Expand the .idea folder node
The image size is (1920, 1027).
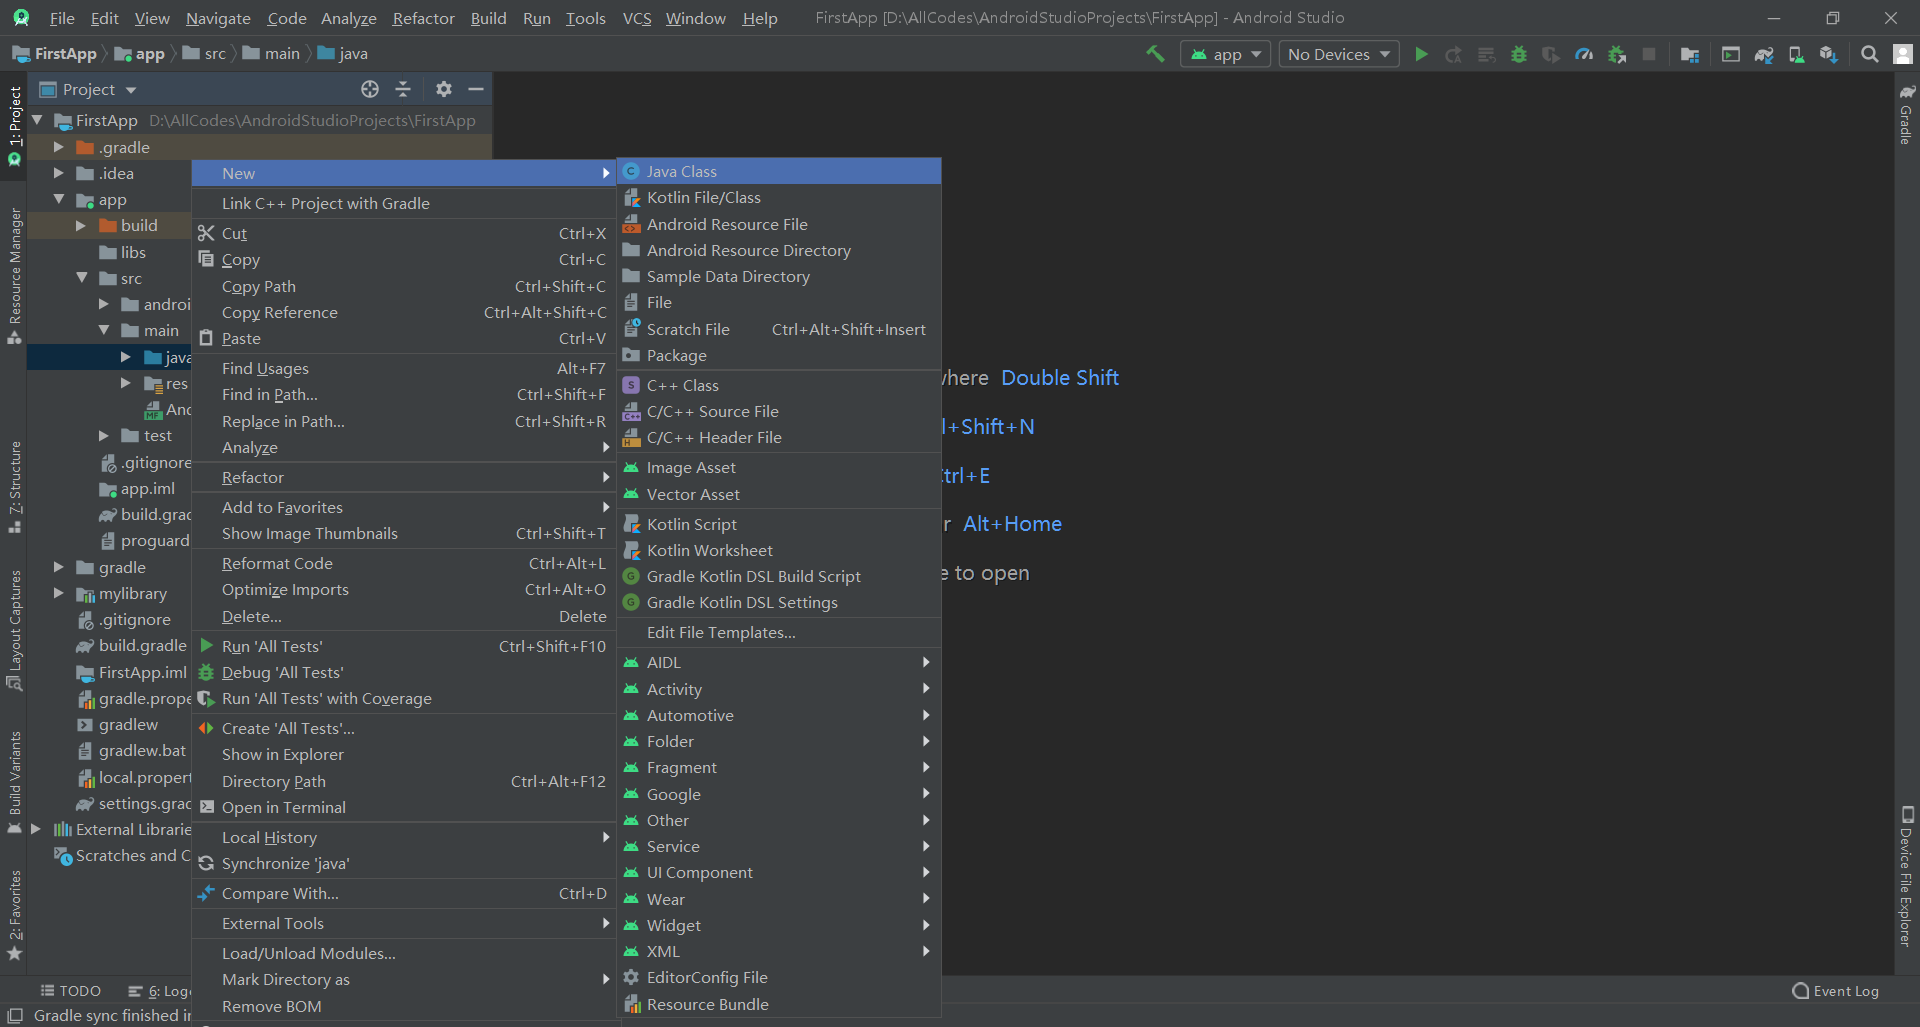tap(58, 173)
